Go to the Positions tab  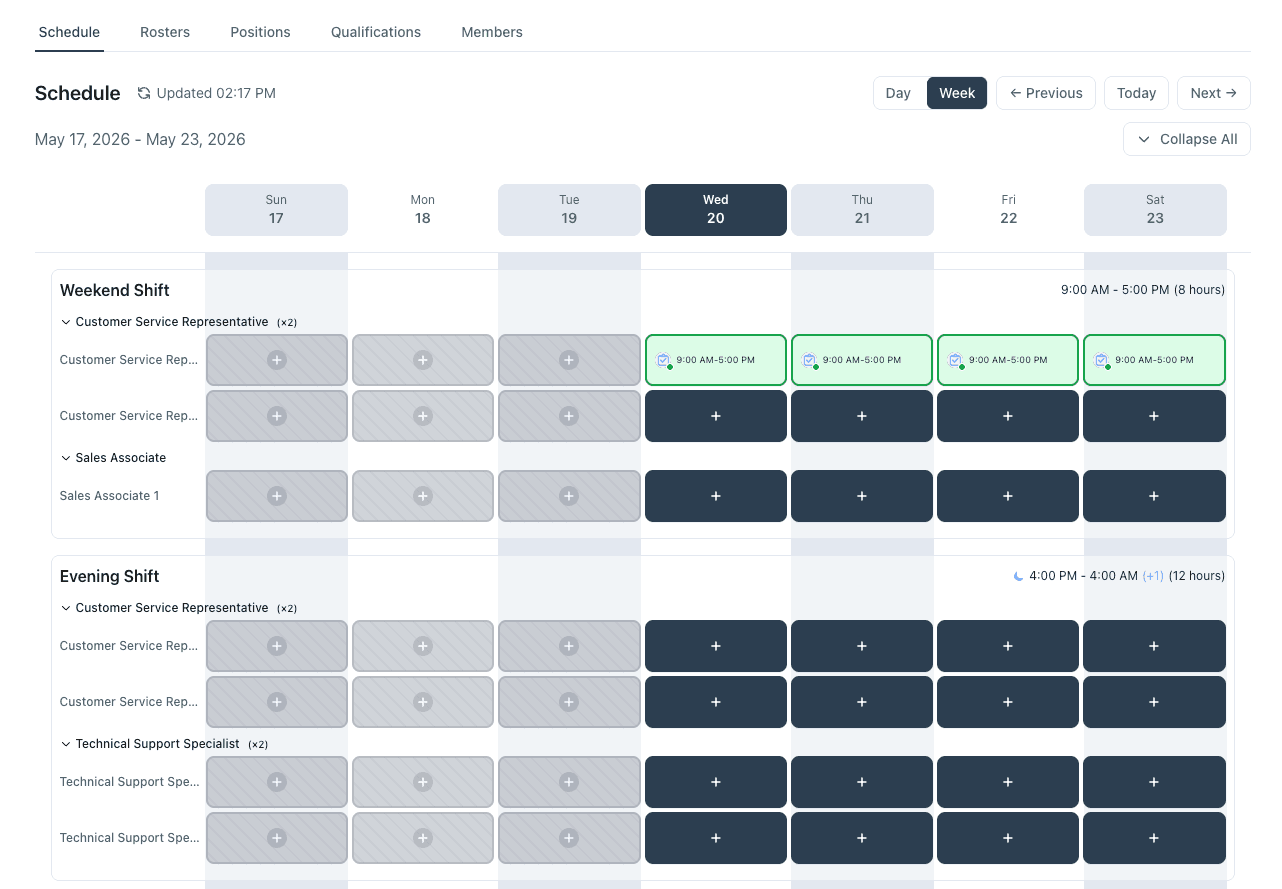point(260,32)
